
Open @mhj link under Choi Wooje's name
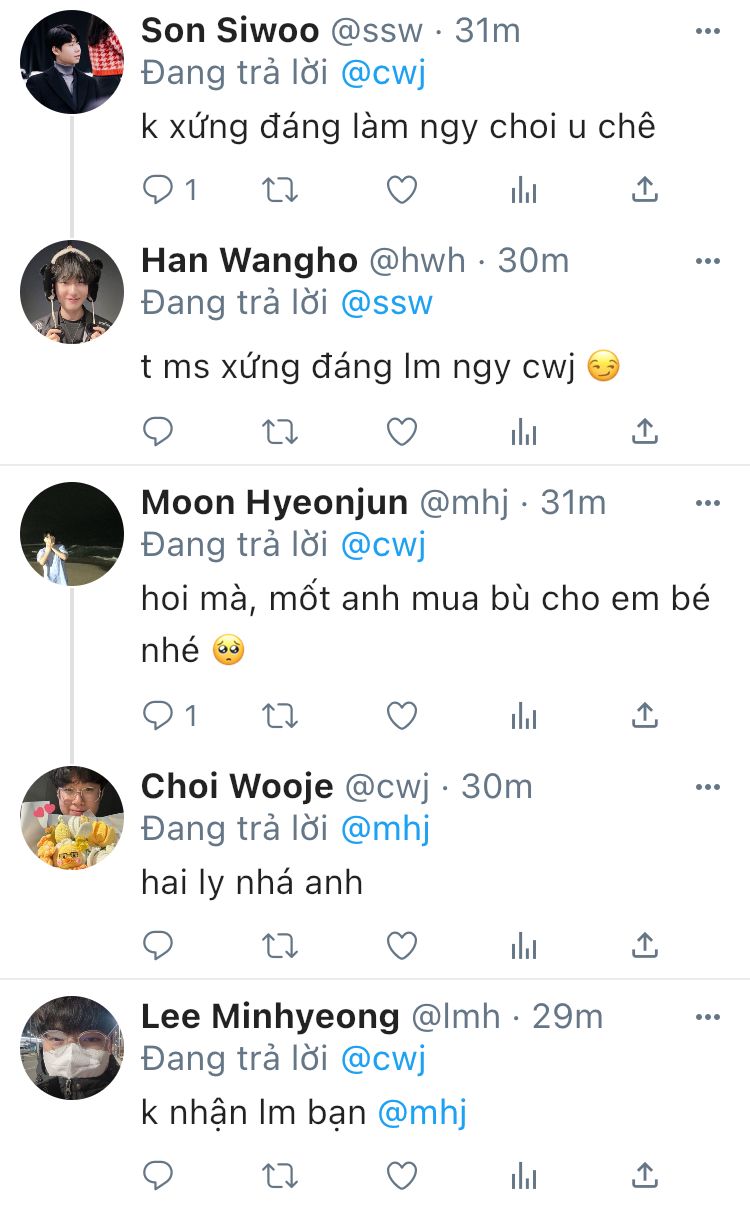385,829
